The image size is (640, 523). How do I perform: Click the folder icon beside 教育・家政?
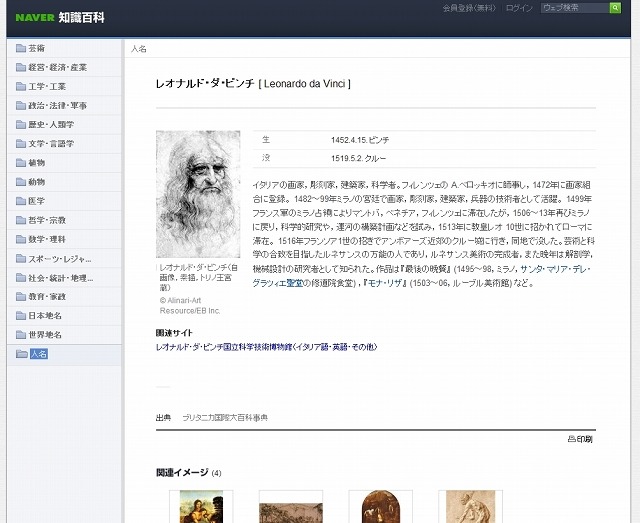coord(21,296)
